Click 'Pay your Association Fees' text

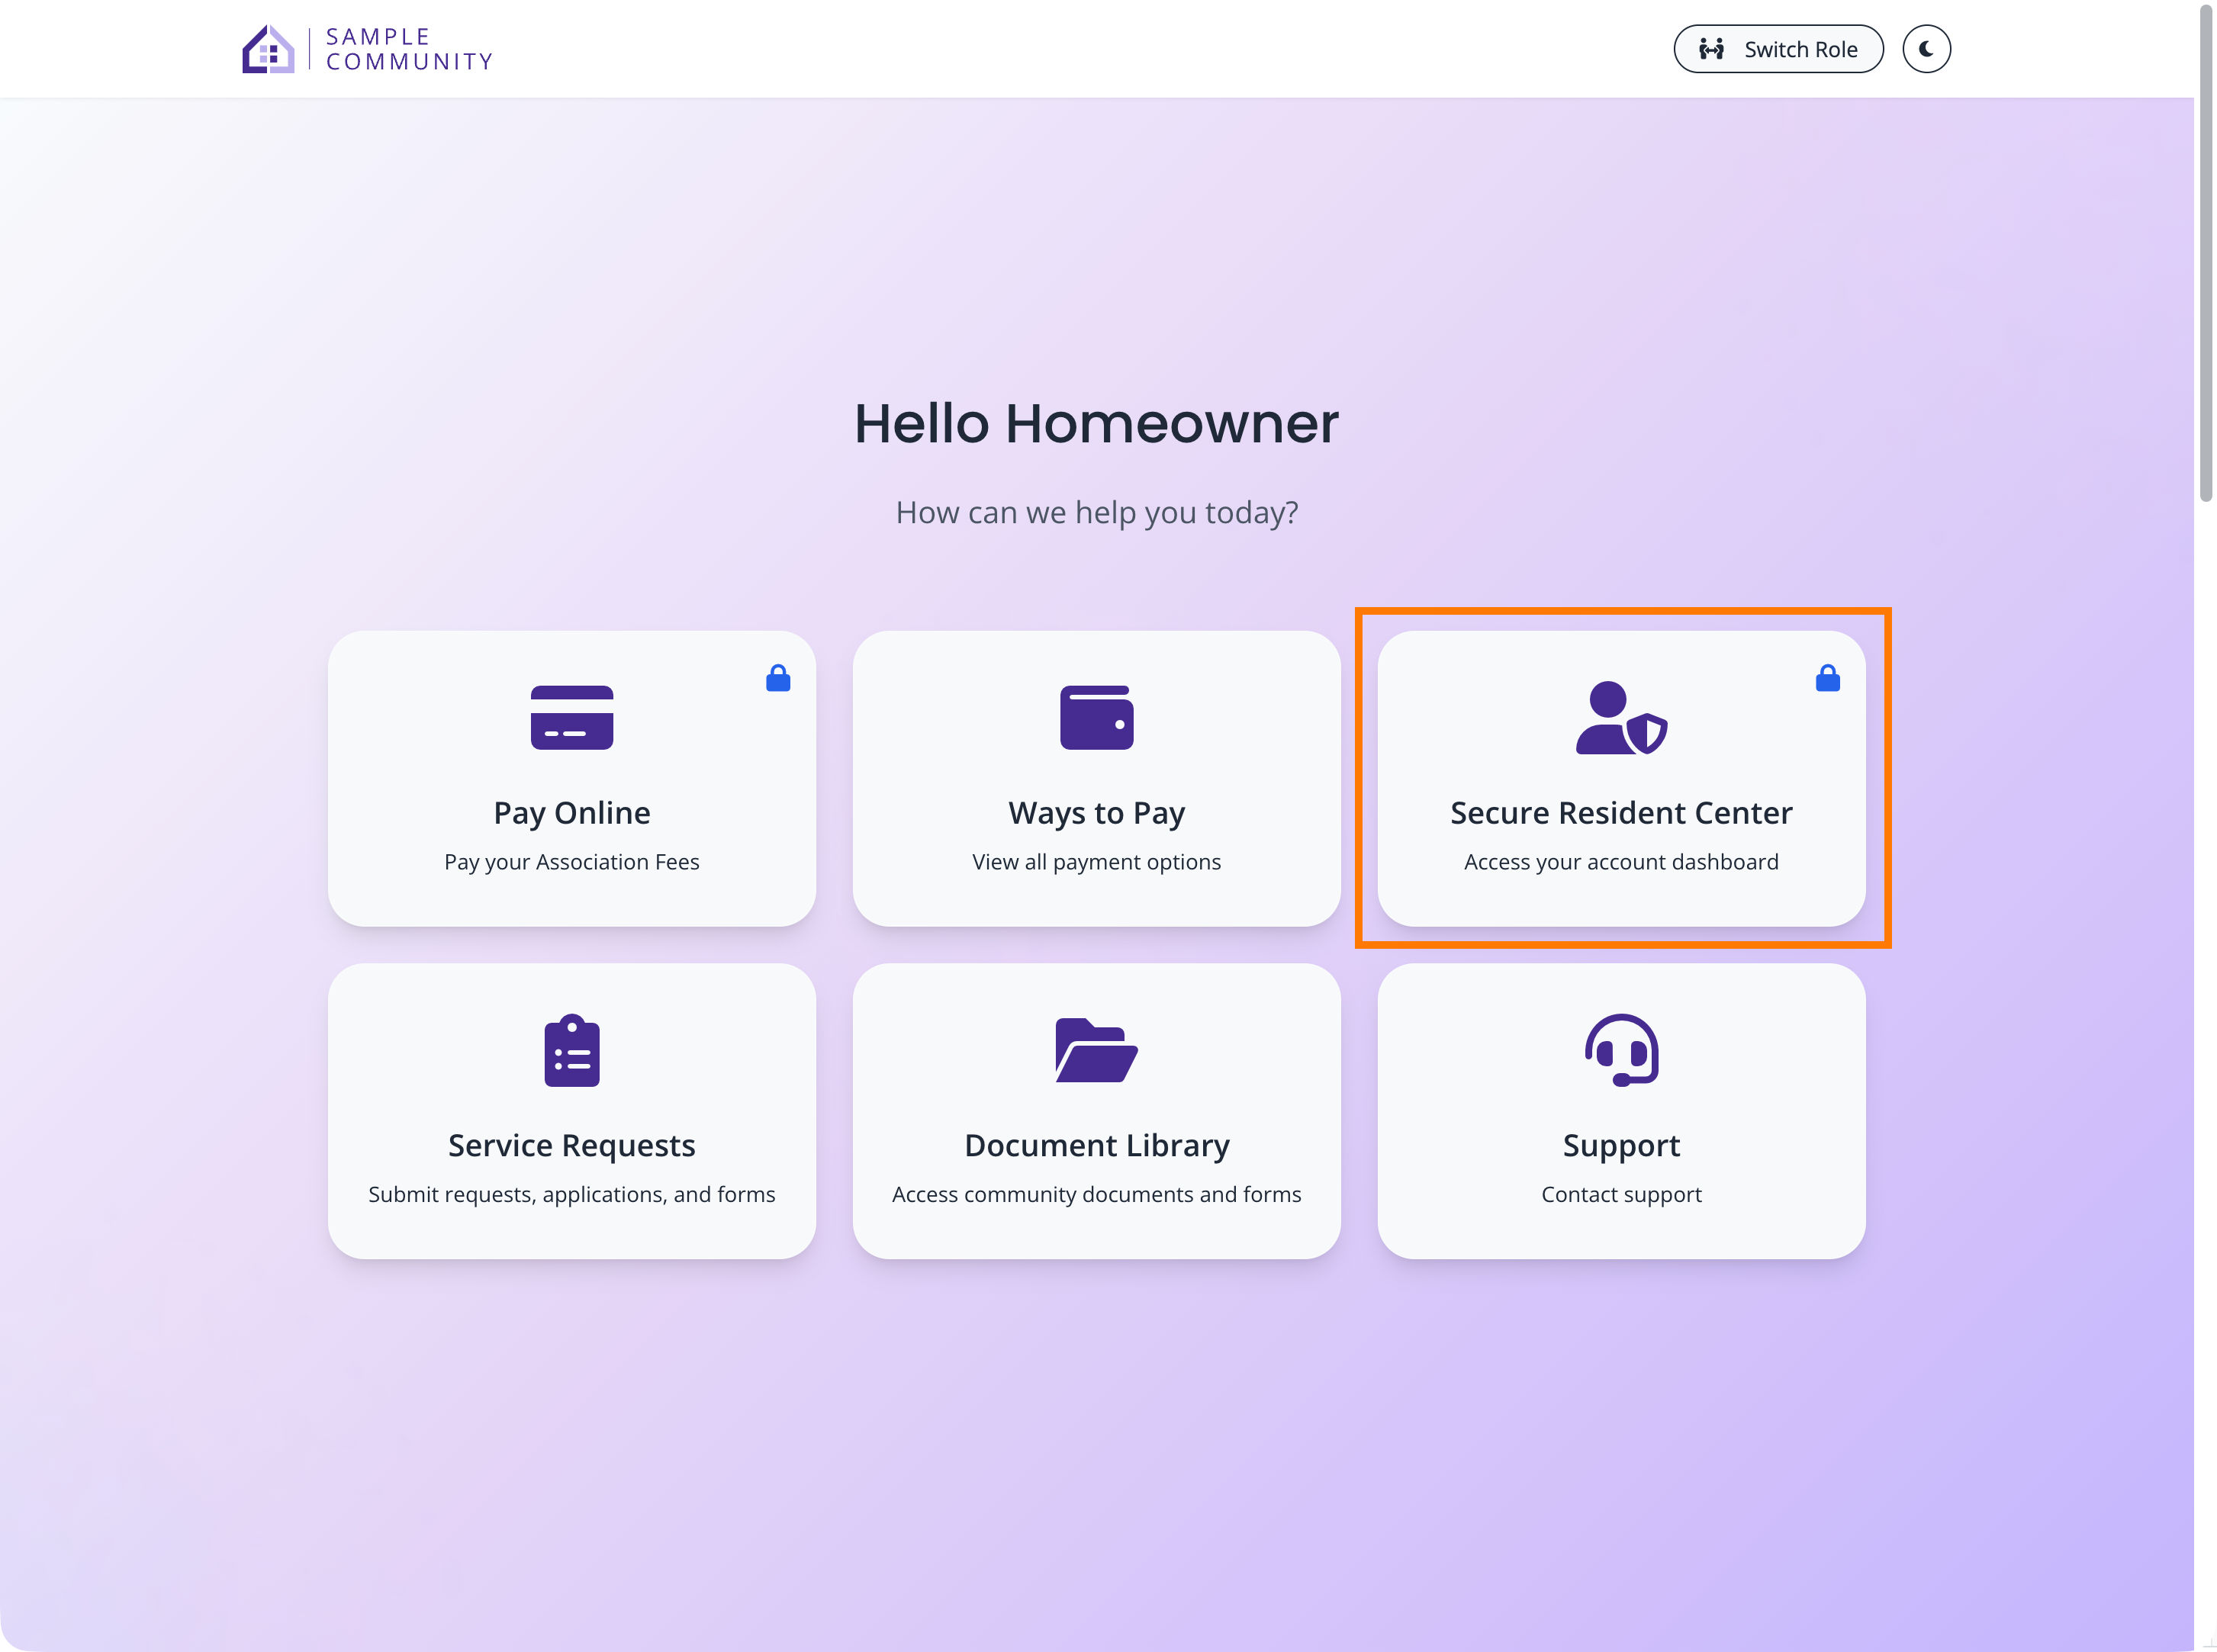pos(572,862)
